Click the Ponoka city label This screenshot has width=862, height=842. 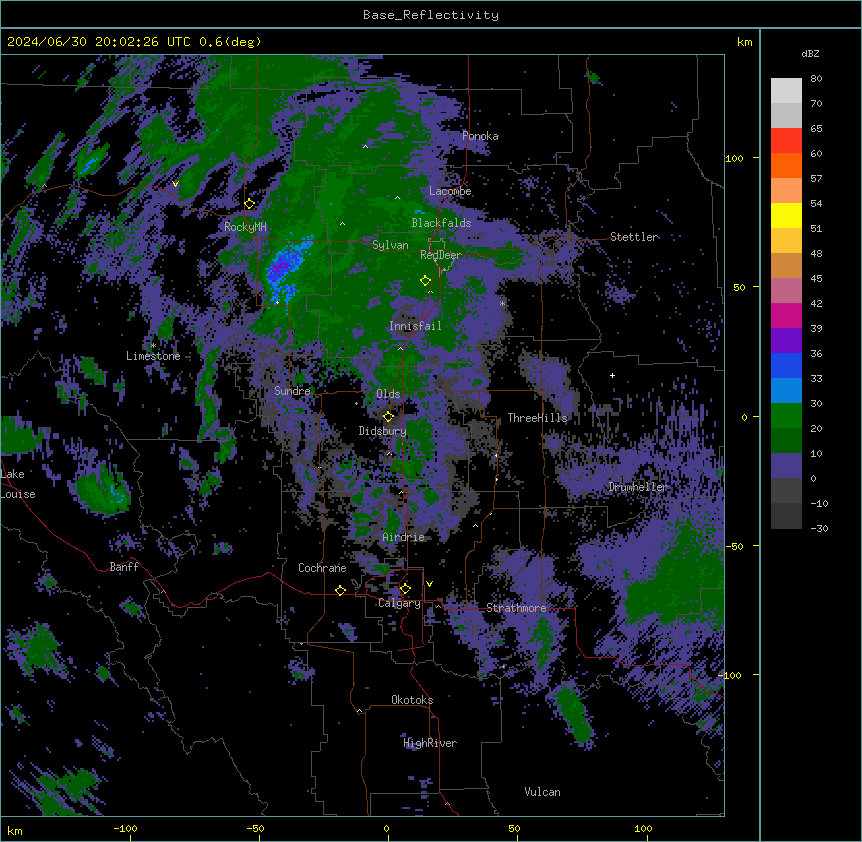(480, 136)
